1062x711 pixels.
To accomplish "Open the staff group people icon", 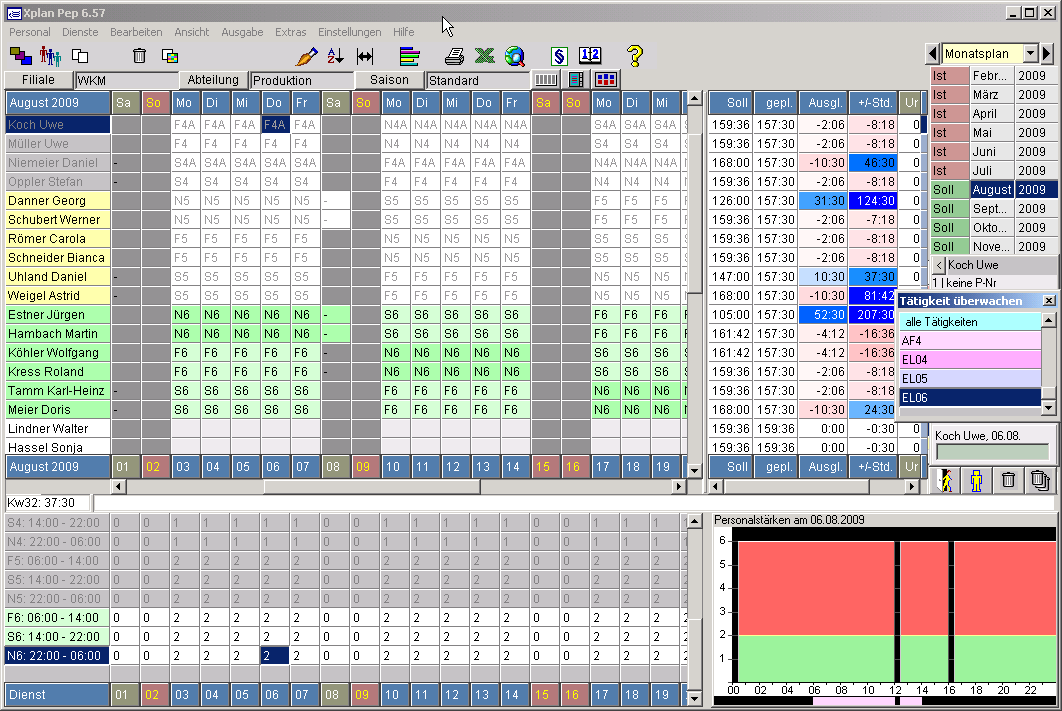I will [x=50, y=56].
